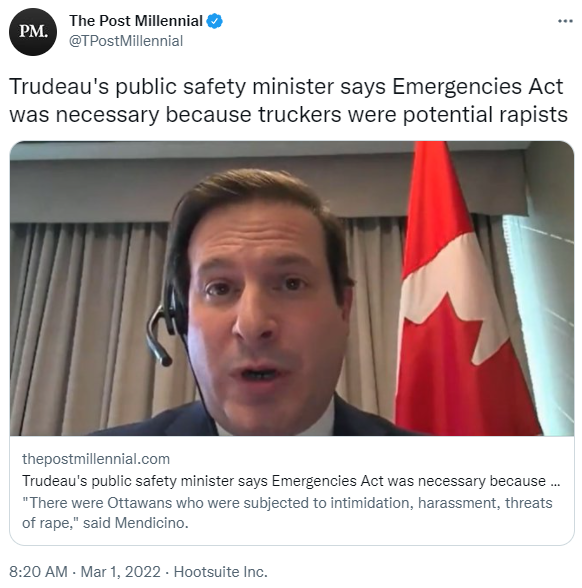
Task: Click The Post Millennial display name
Action: coord(136,21)
